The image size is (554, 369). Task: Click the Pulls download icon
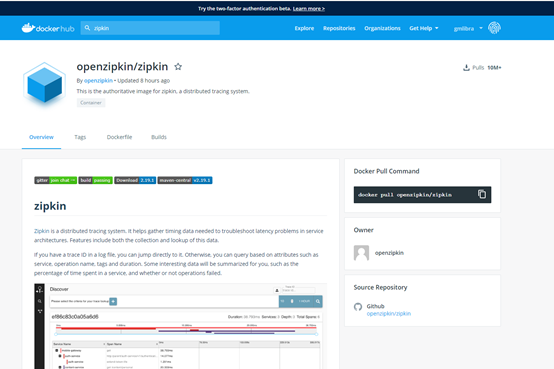pyautogui.click(x=466, y=68)
